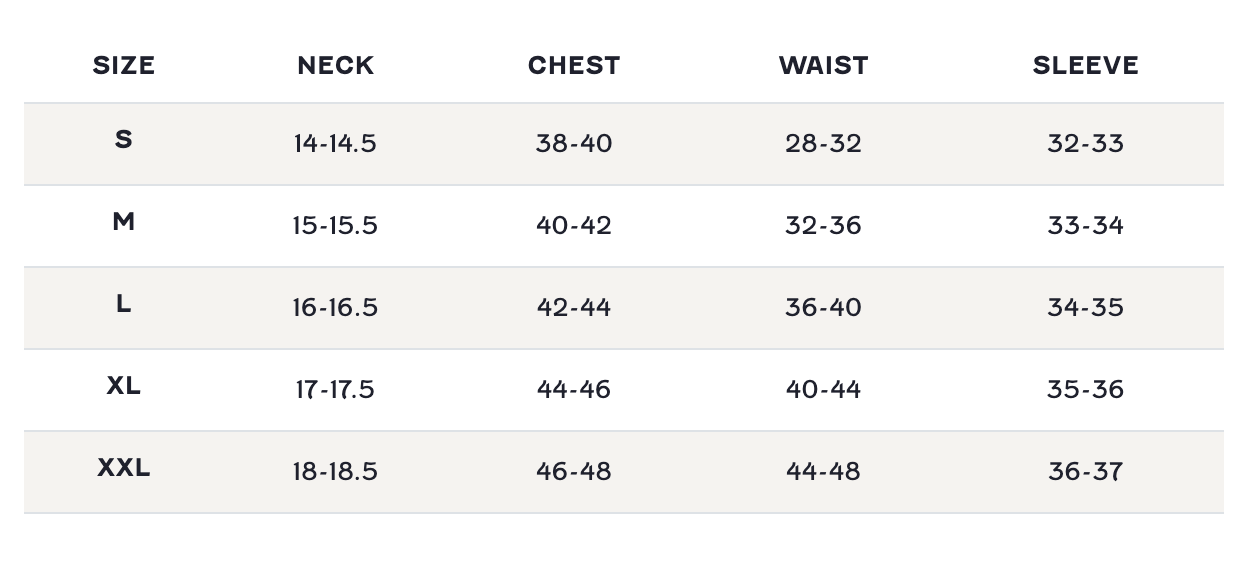Click the chest value 40-42

pyautogui.click(x=574, y=226)
